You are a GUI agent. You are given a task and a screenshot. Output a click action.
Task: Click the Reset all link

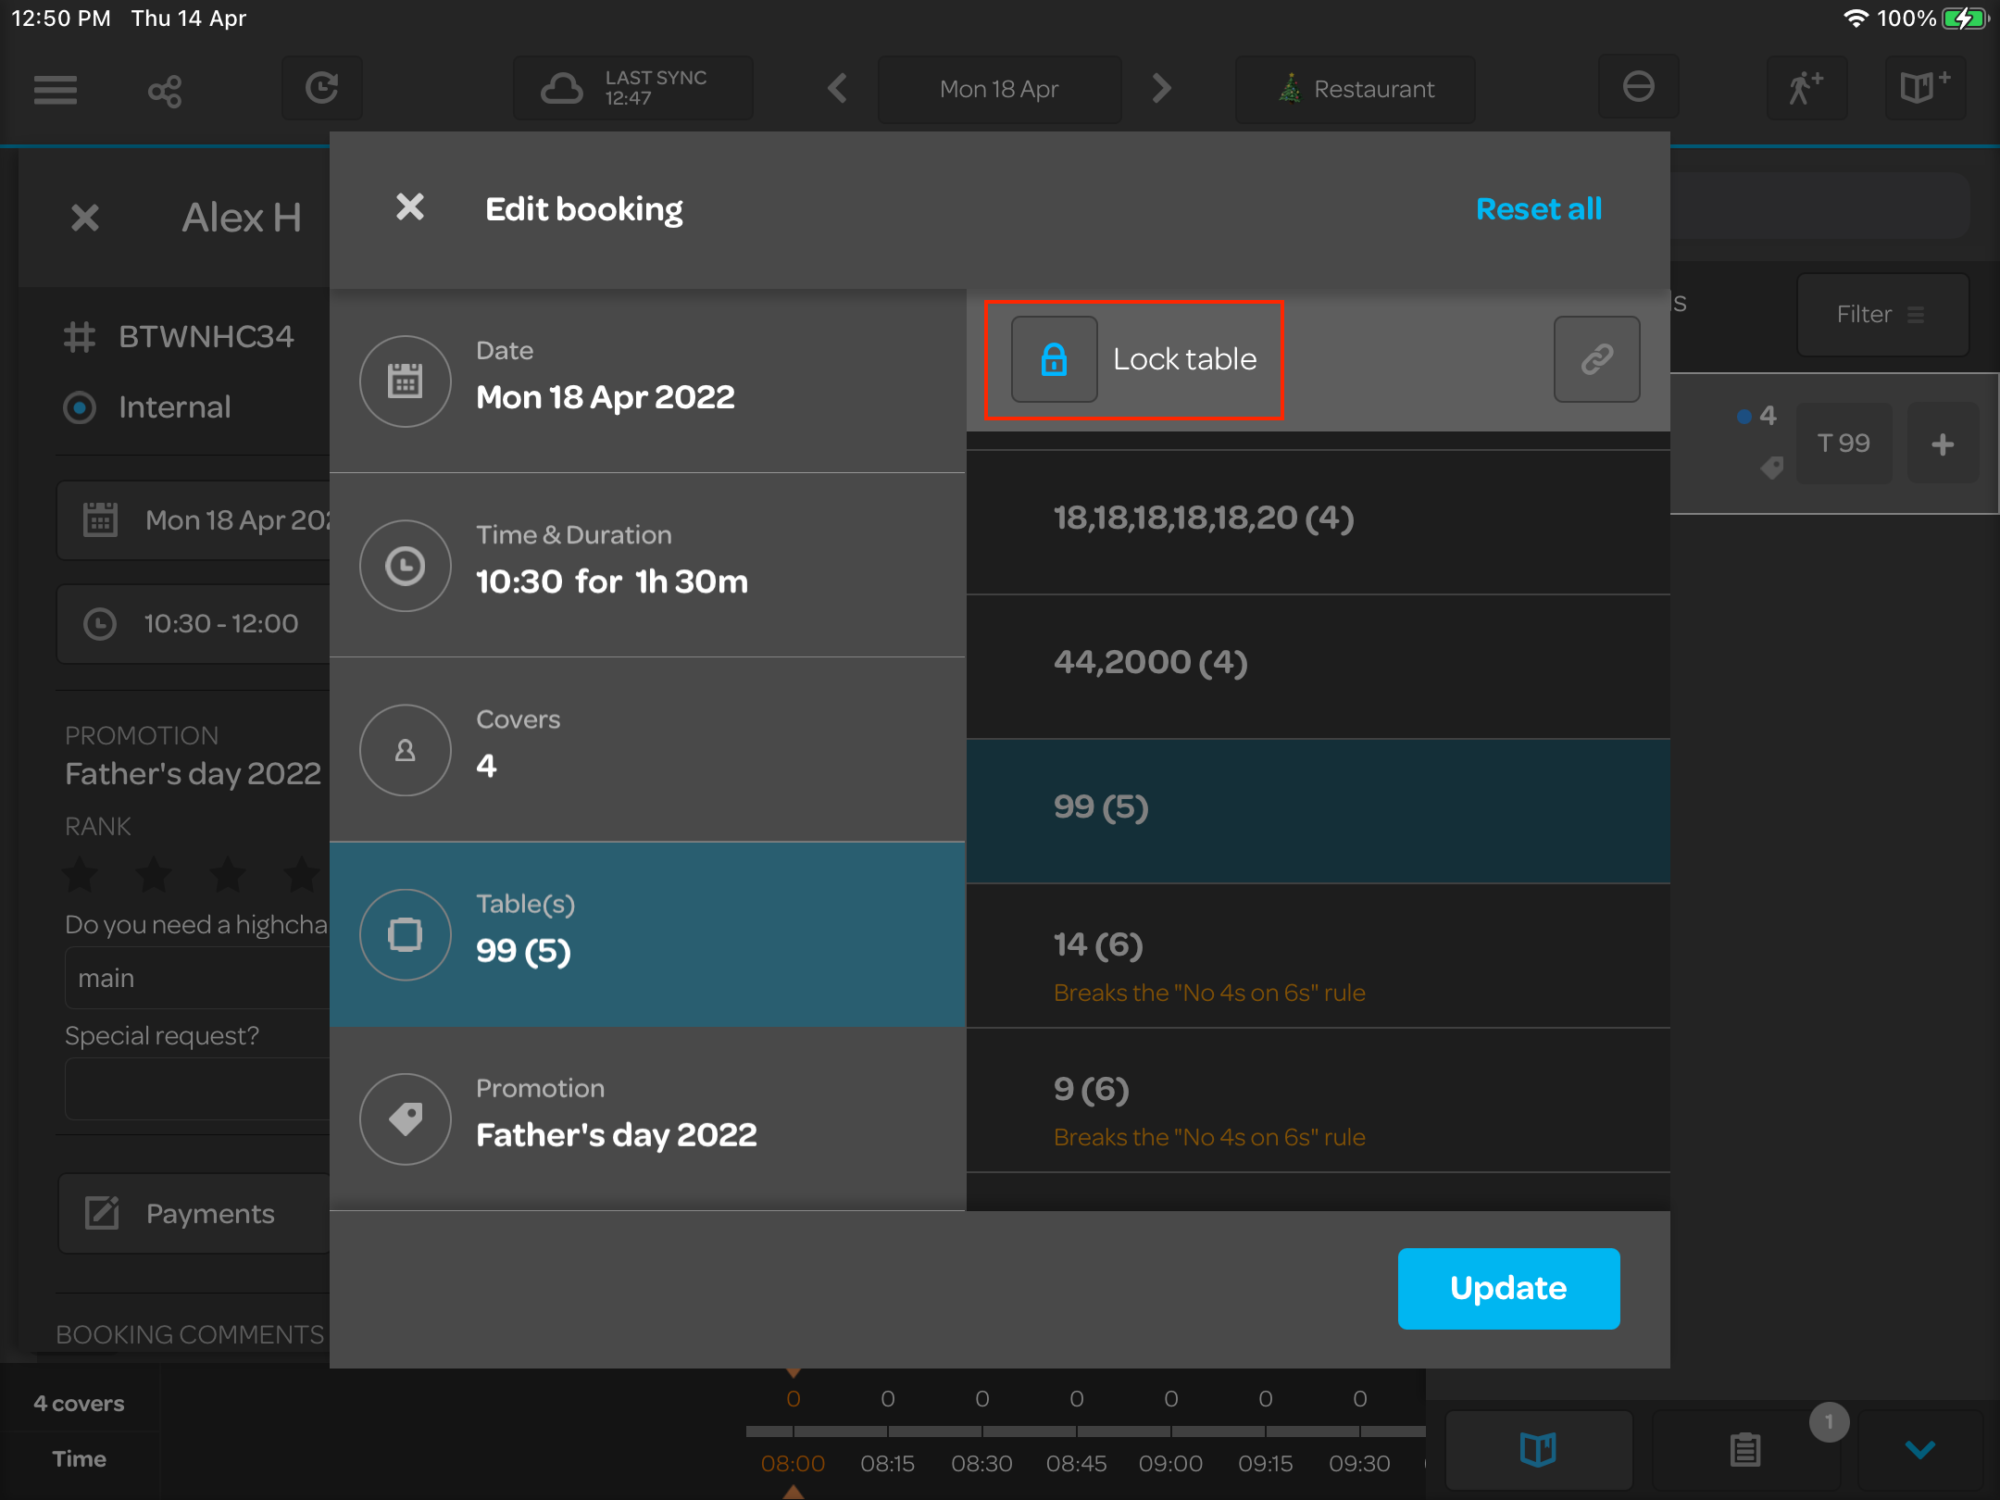(1538, 209)
